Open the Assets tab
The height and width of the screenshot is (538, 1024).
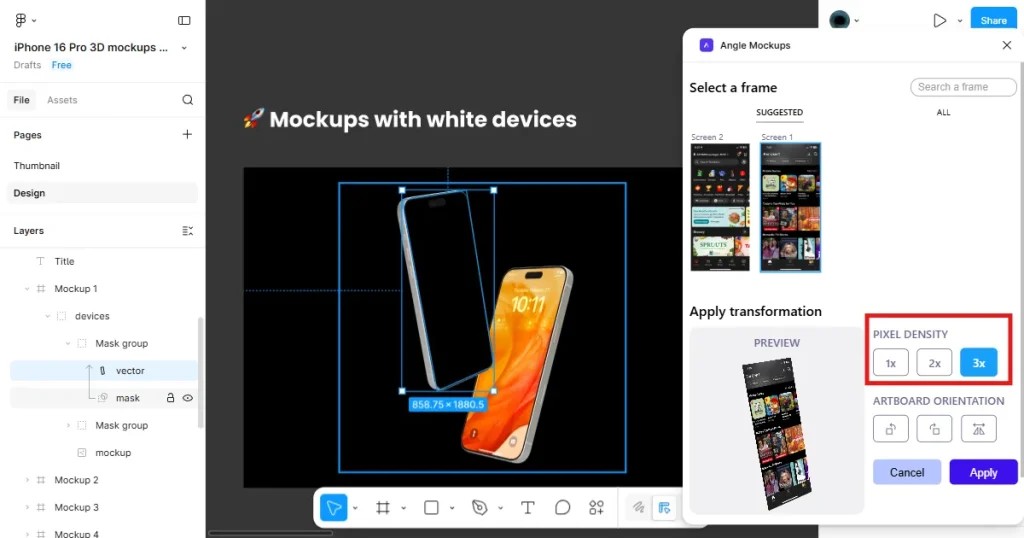62,100
